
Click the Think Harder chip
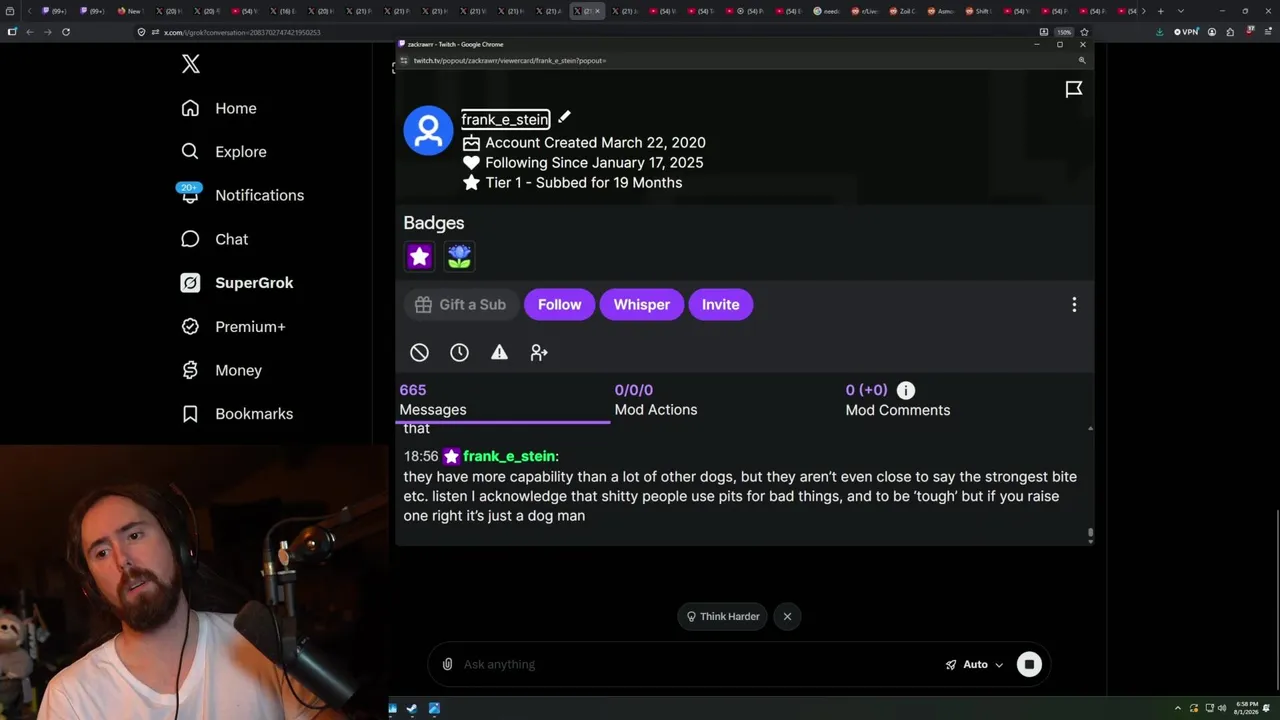click(x=723, y=617)
